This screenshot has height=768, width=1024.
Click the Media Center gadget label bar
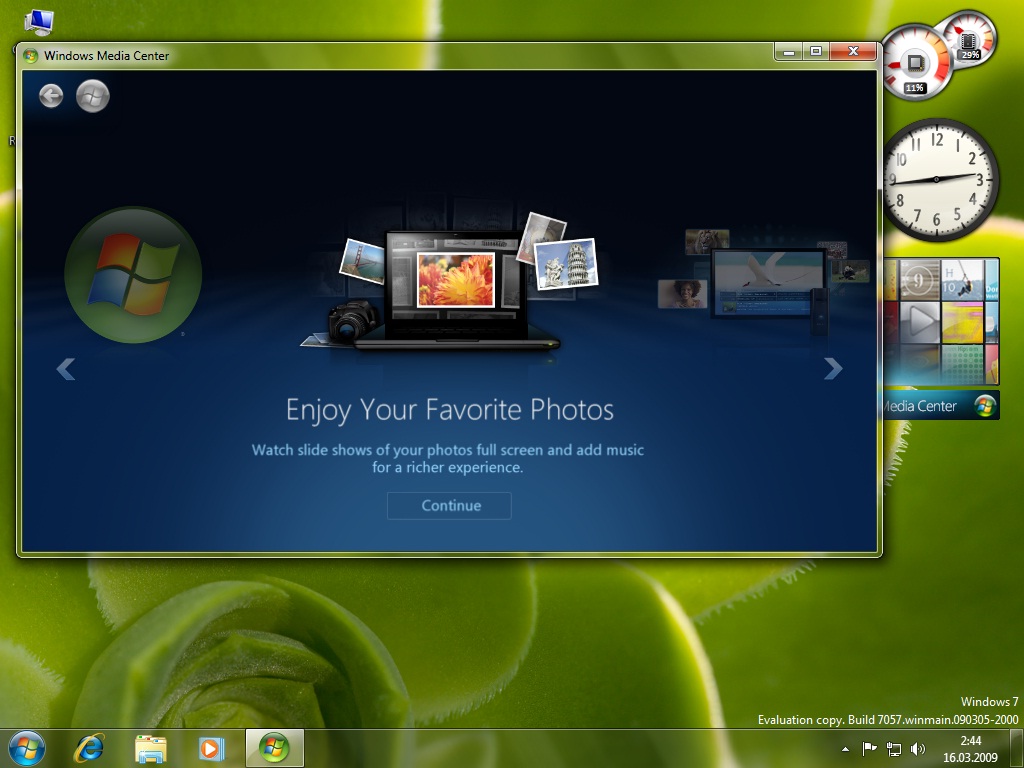(942, 406)
